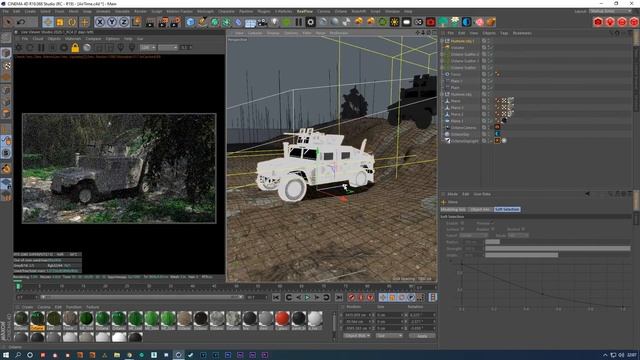The width and height of the screenshot is (640, 360).
Task: Select the OctaneCamera object row
Action: point(463,127)
